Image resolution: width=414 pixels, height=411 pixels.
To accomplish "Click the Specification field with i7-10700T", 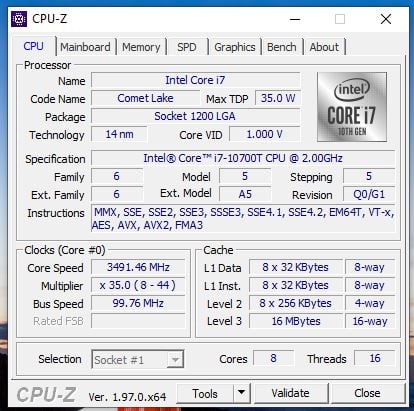I will 243,158.
